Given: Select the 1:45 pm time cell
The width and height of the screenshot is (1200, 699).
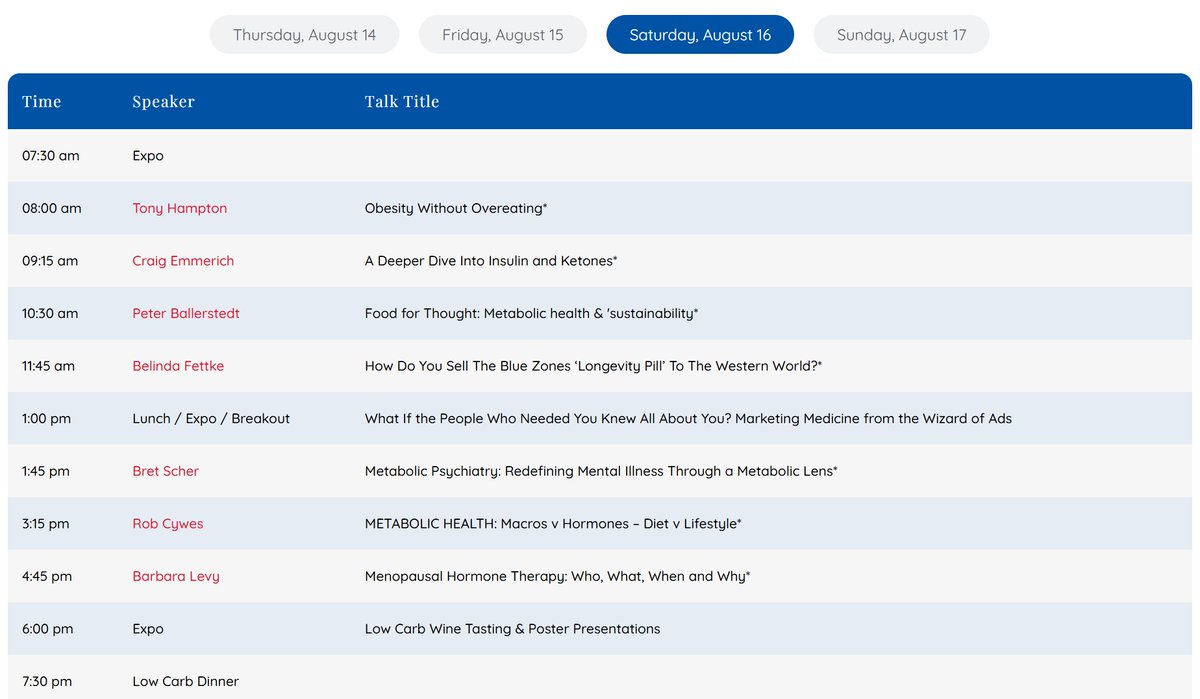Looking at the screenshot, I should 46,471.
